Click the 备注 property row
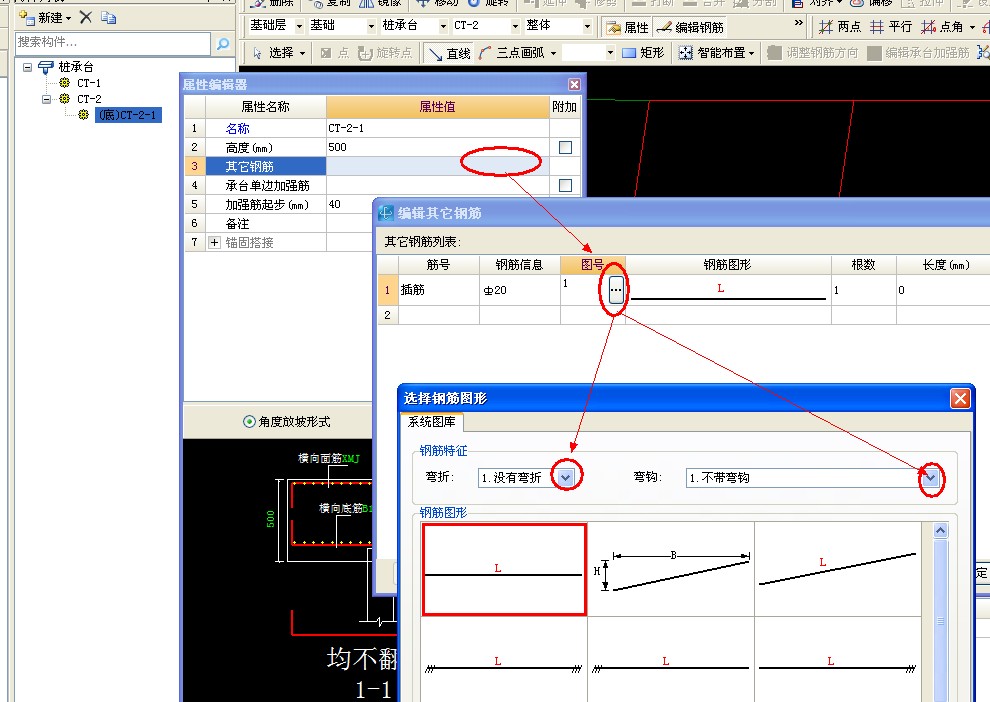Image resolution: width=990 pixels, height=702 pixels. coord(278,223)
